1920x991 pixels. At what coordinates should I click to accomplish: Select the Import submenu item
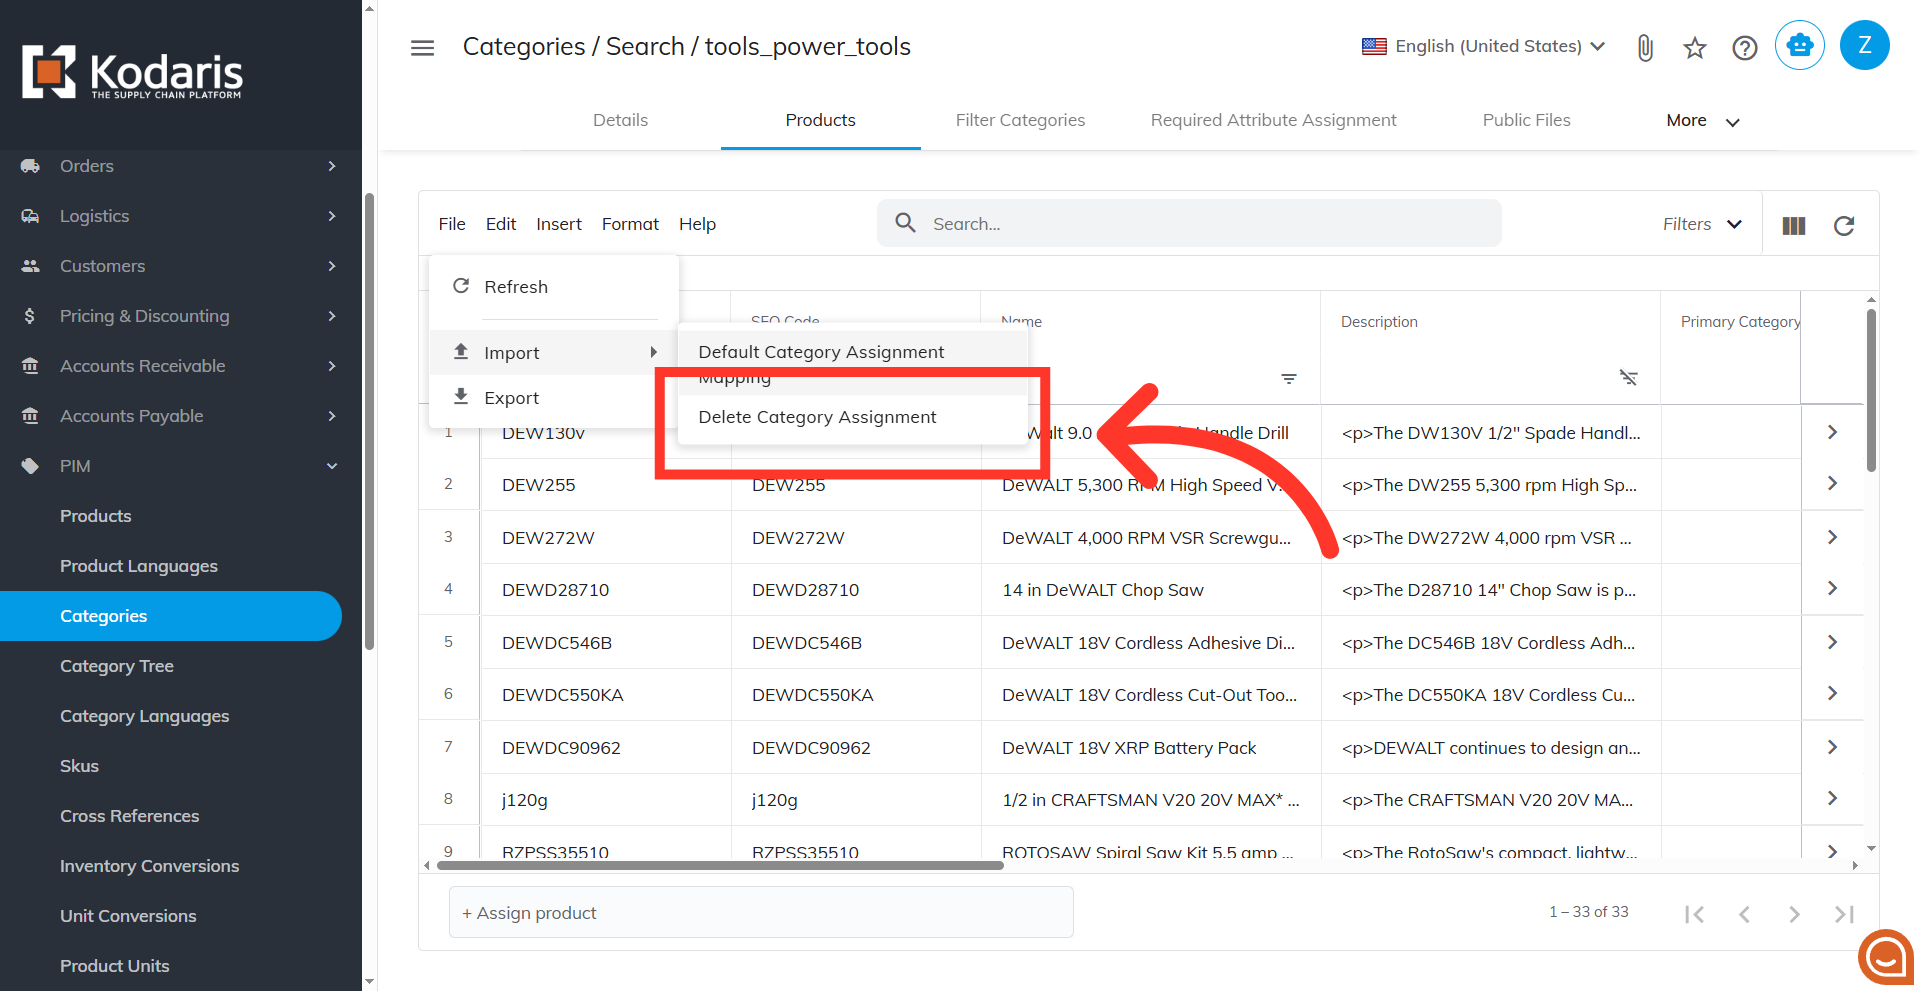pyautogui.click(x=554, y=353)
